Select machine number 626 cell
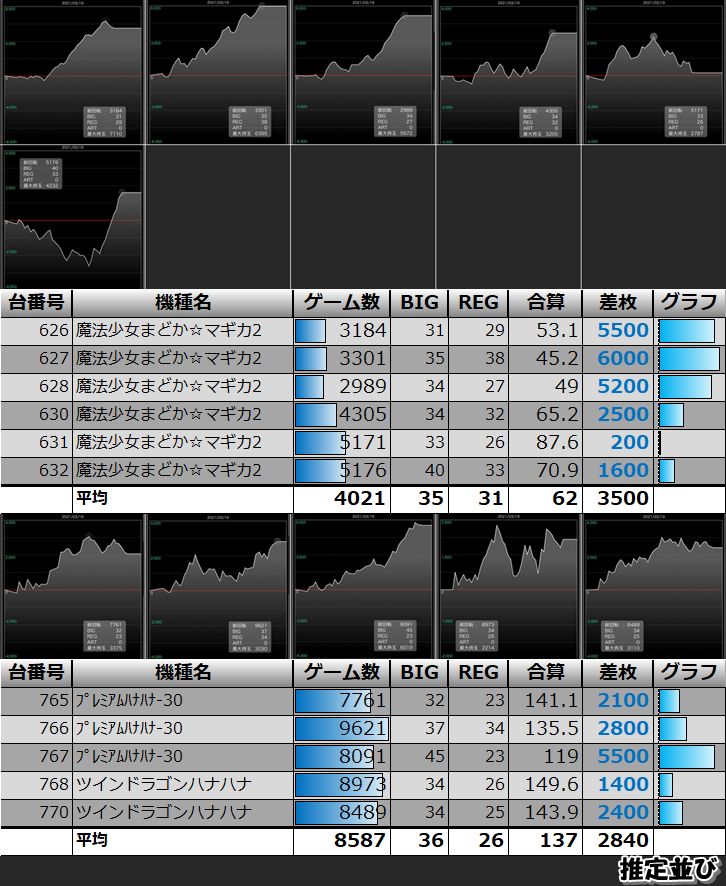 [x=37, y=331]
